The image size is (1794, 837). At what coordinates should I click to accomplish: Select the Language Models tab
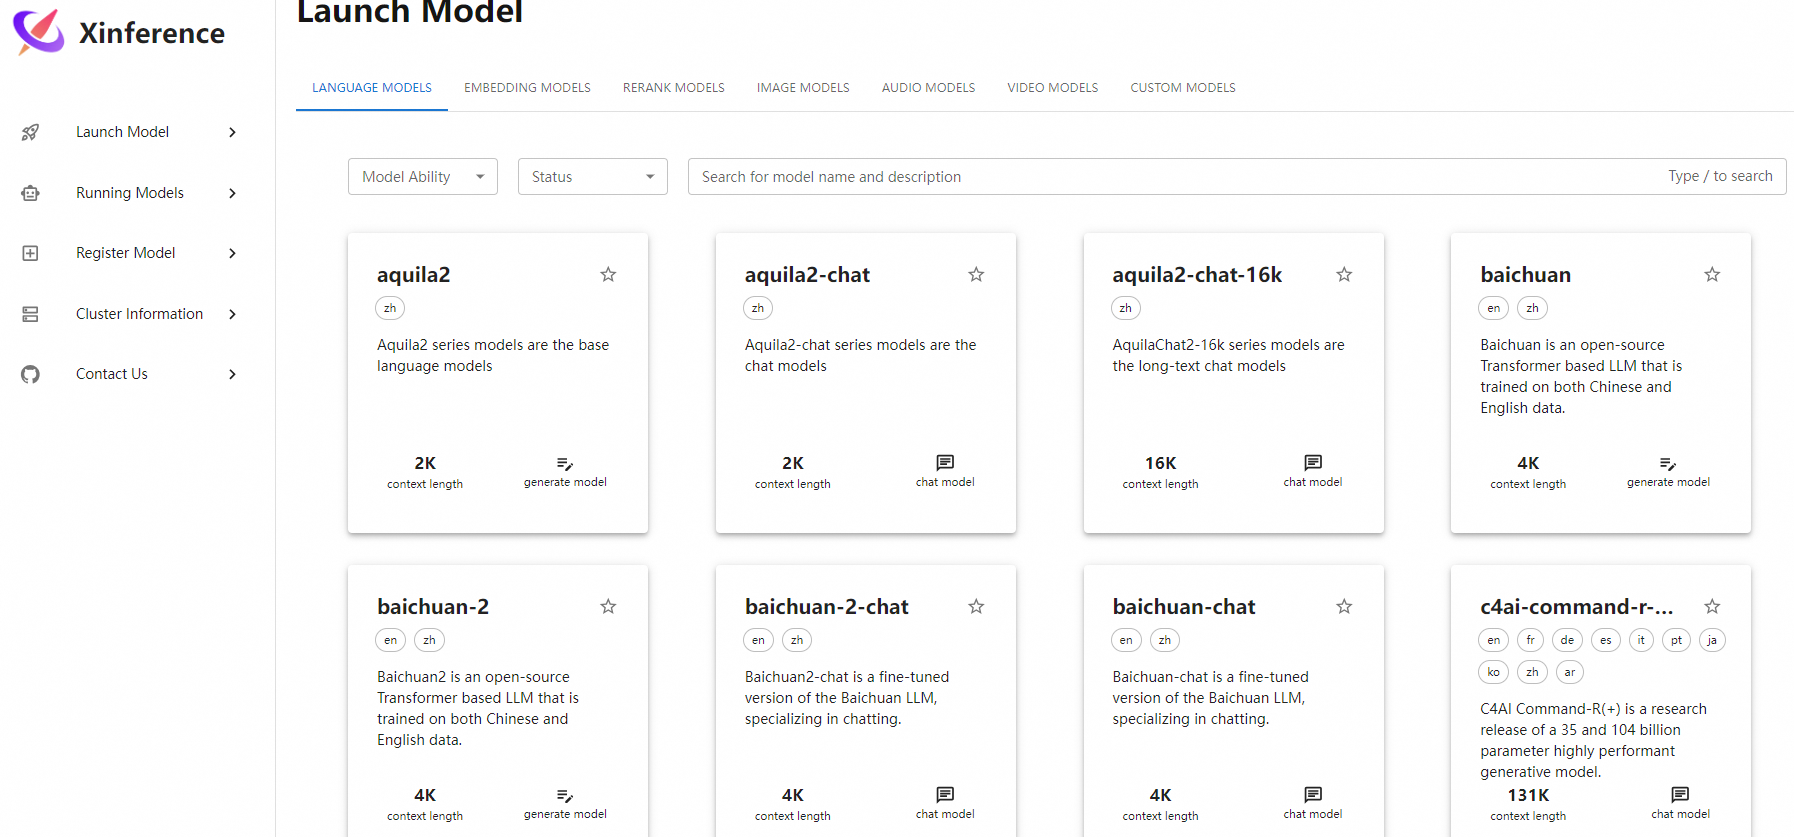[x=372, y=88]
